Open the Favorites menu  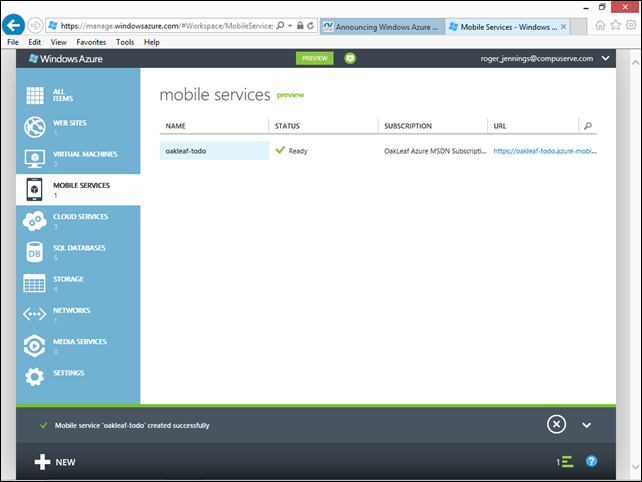[x=91, y=42]
